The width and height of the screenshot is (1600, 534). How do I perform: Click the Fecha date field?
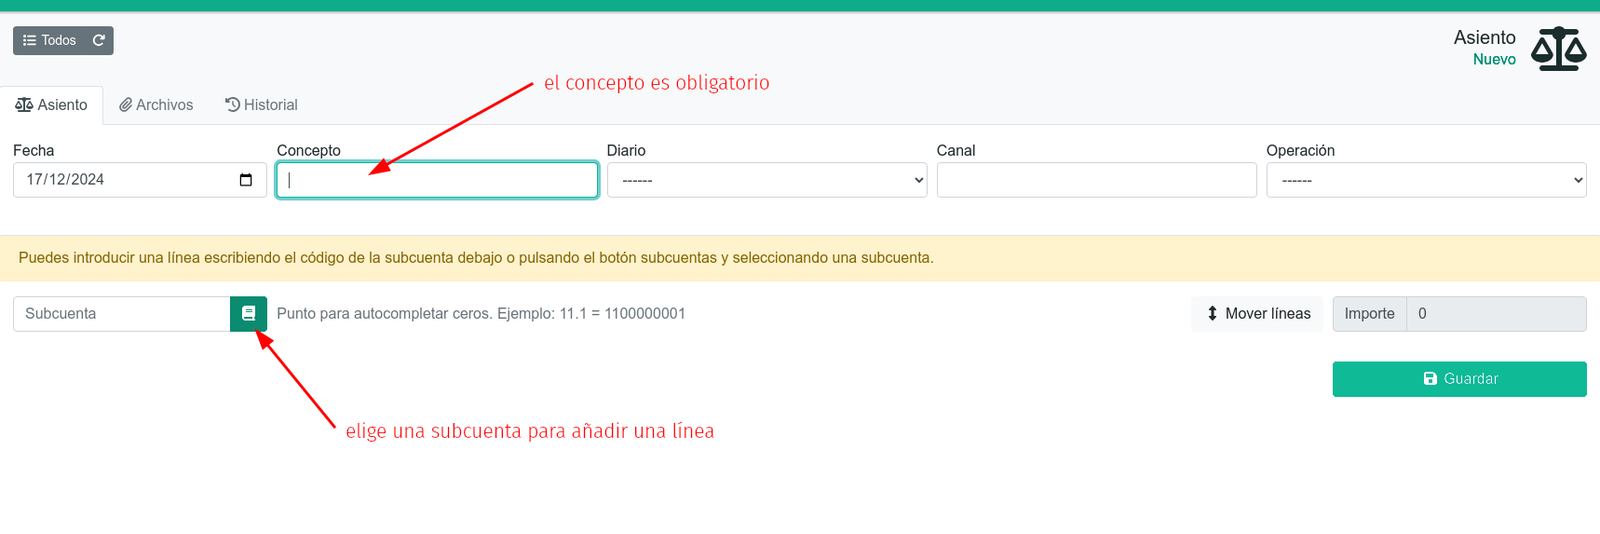point(140,180)
